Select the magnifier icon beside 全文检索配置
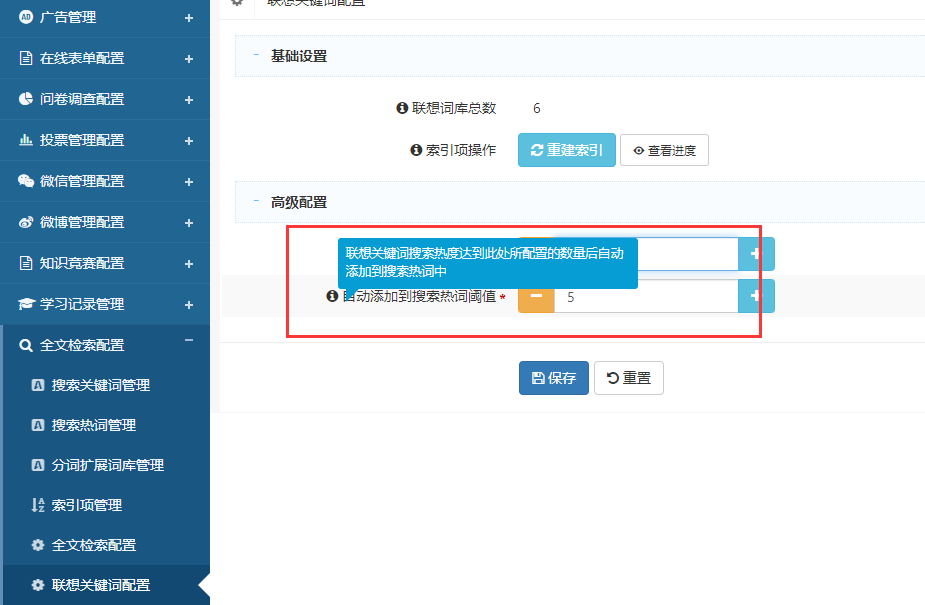The width and height of the screenshot is (925, 605). click(x=27, y=344)
